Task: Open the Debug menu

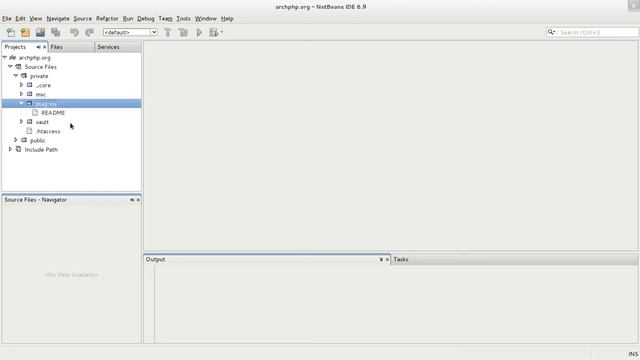Action: [x=145, y=18]
